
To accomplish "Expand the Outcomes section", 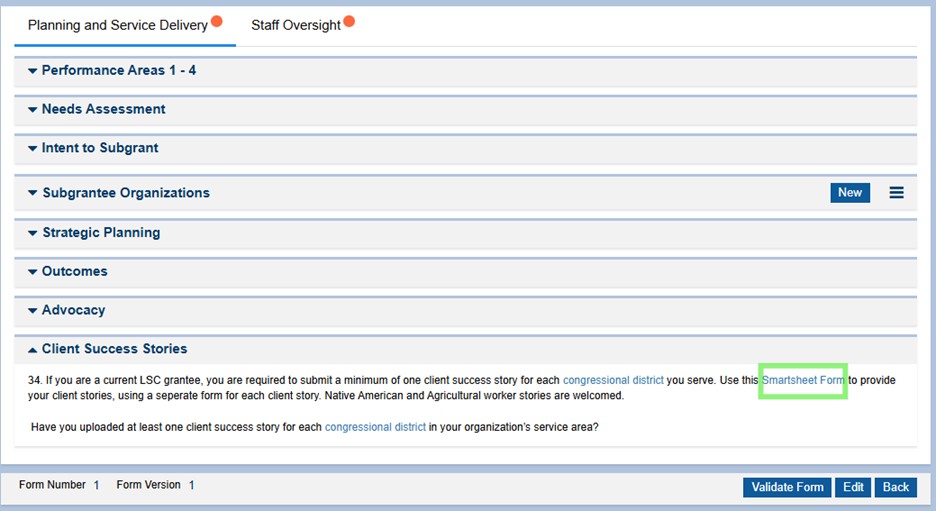I will pos(74,271).
